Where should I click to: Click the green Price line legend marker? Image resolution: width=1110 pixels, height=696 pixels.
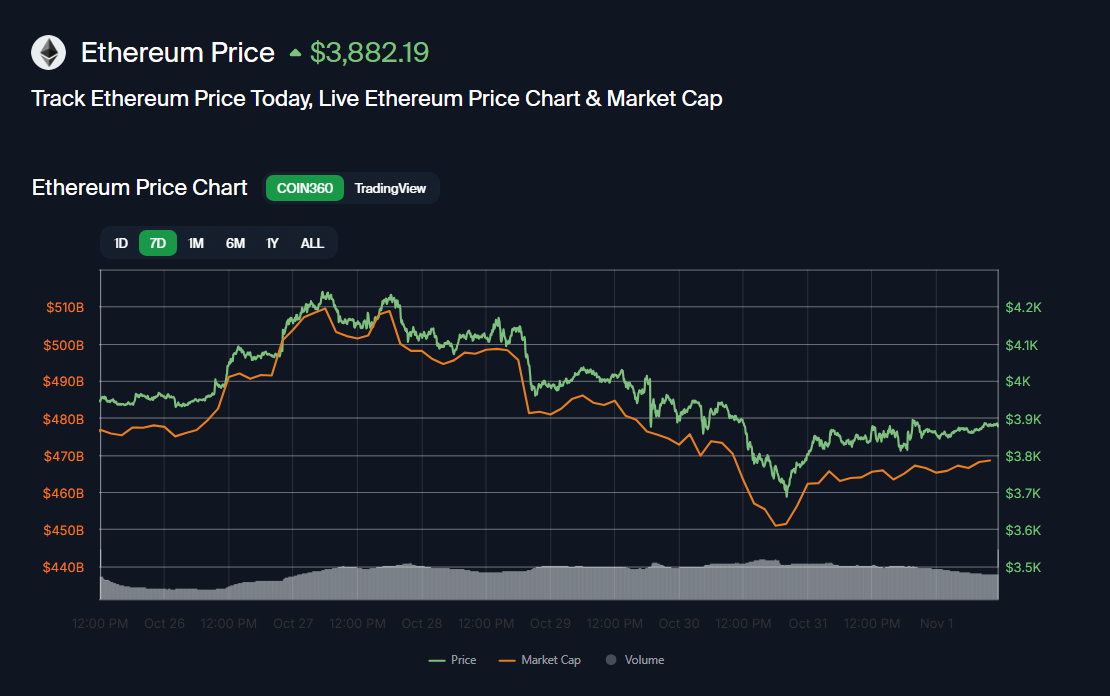pyautogui.click(x=436, y=660)
